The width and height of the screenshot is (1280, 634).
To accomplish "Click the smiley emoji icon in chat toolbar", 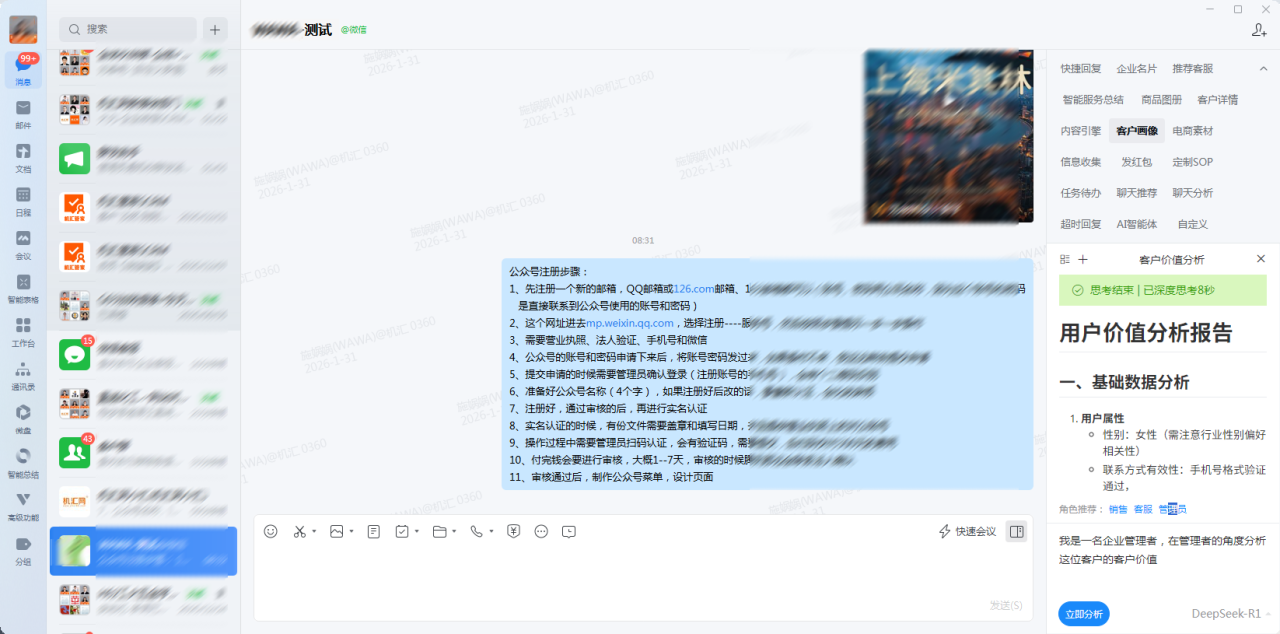I will pyautogui.click(x=270, y=531).
